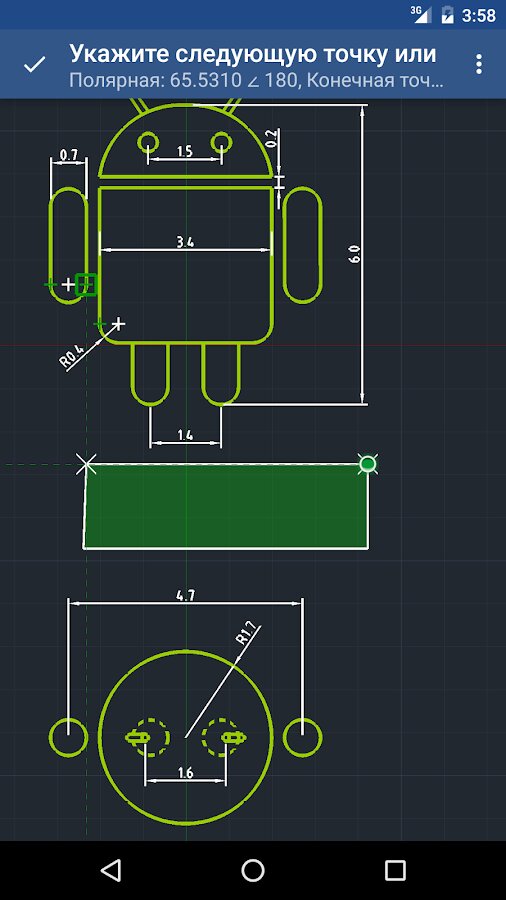Tap the Android home navigation button

252,870
